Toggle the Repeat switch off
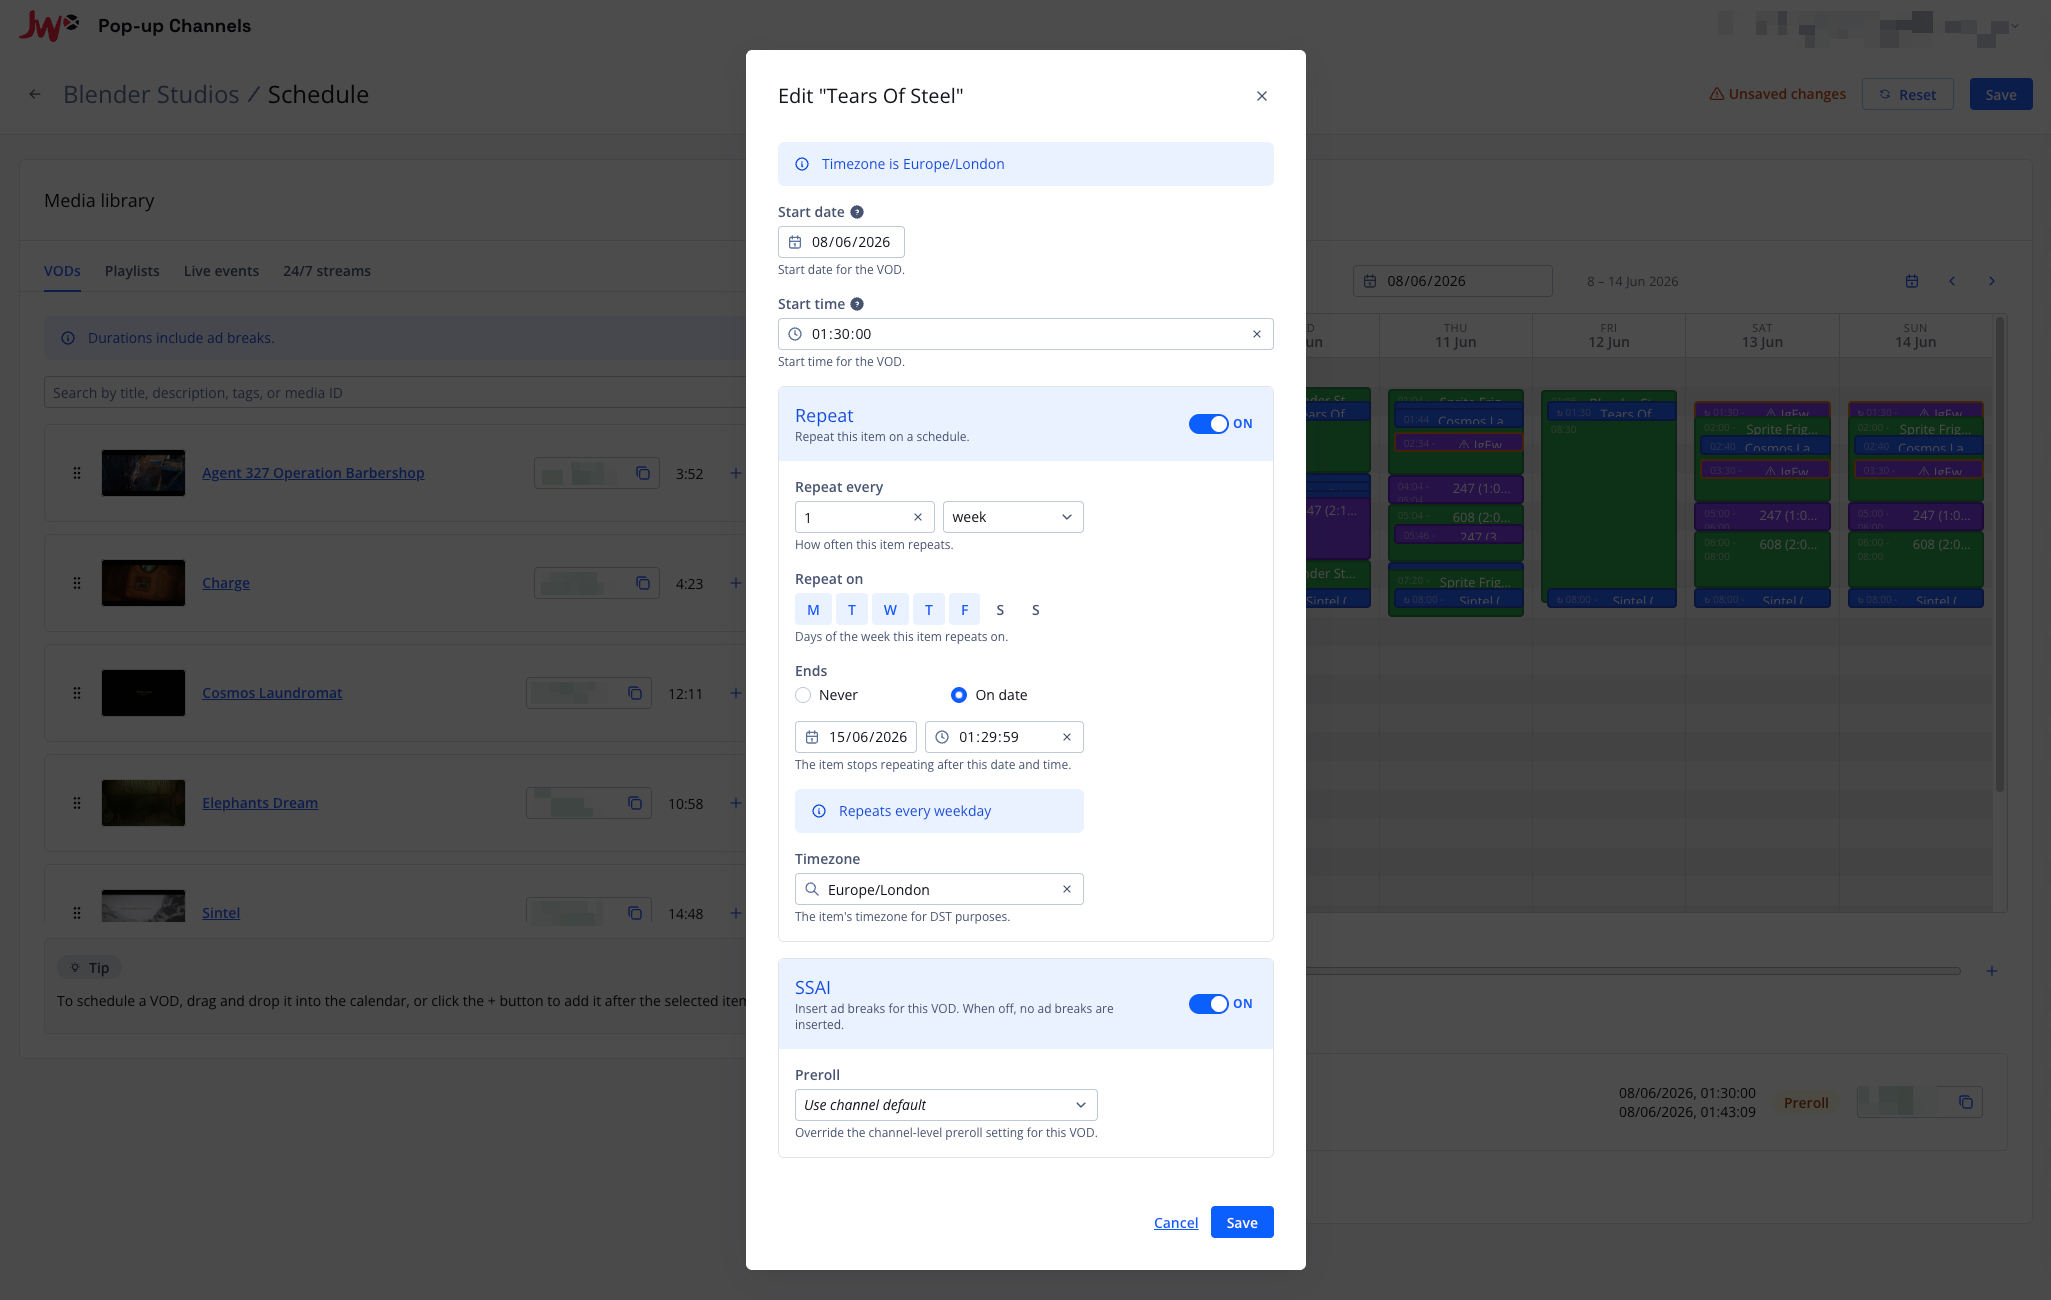The height and width of the screenshot is (1300, 2051). coord(1208,424)
